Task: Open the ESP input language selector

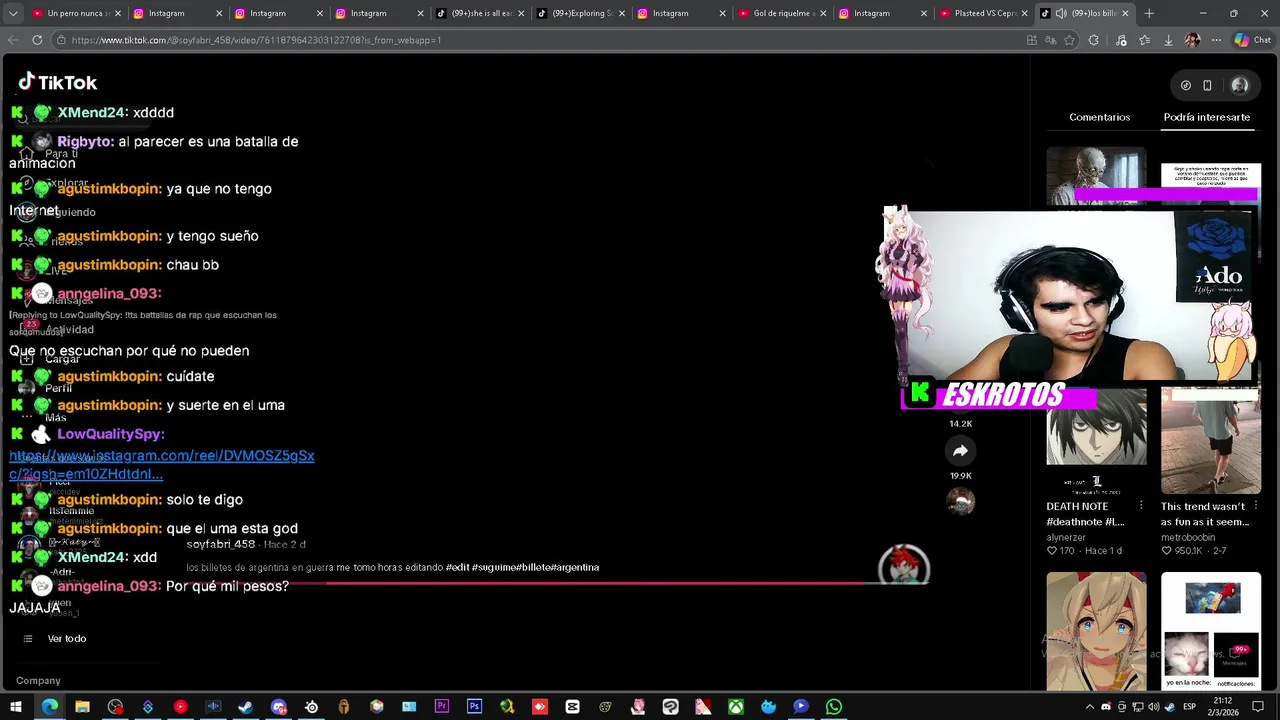Action: (x=1189, y=706)
